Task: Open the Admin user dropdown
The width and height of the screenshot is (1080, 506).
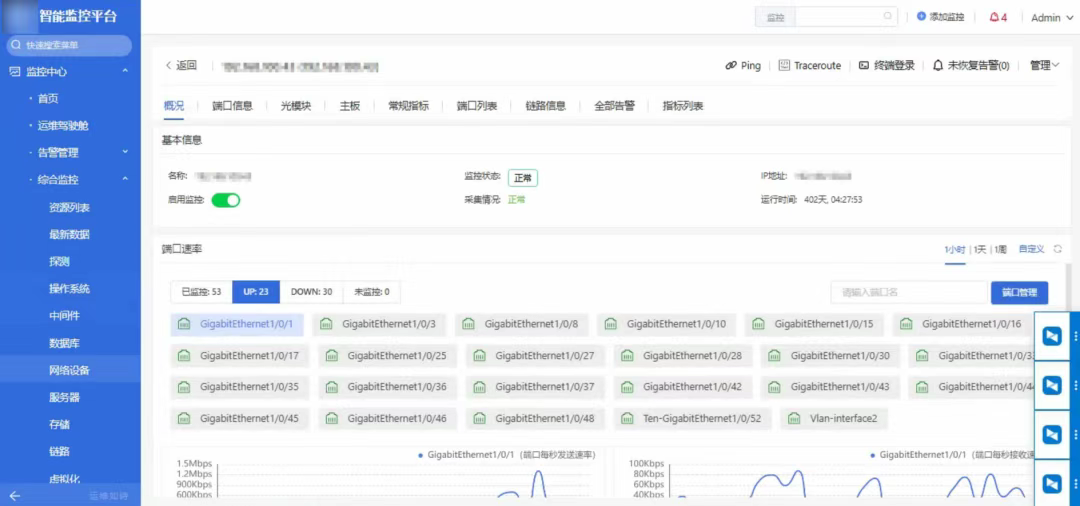Action: pos(1050,18)
